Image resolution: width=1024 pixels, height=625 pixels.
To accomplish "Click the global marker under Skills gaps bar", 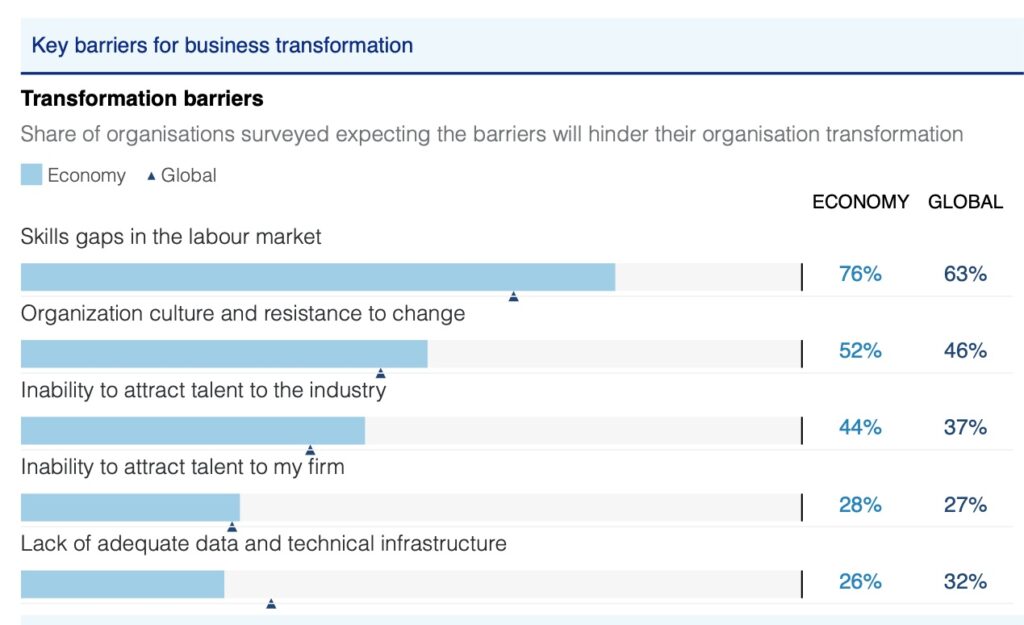I will click(513, 296).
